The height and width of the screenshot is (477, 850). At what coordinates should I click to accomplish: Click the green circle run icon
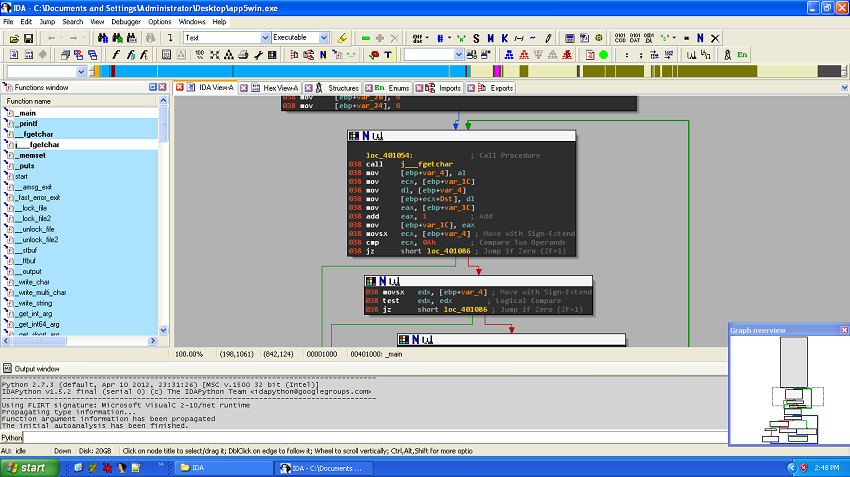[603, 55]
